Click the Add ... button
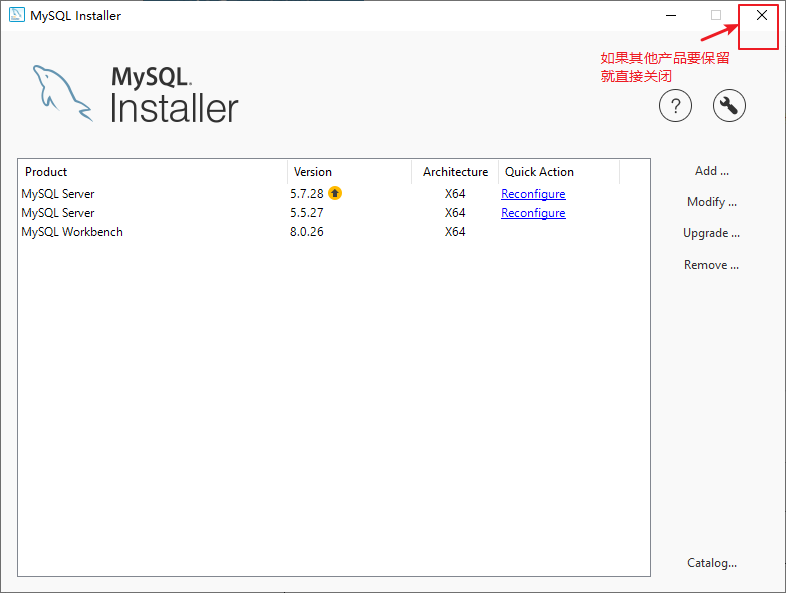Image resolution: width=786 pixels, height=593 pixels. [x=711, y=171]
